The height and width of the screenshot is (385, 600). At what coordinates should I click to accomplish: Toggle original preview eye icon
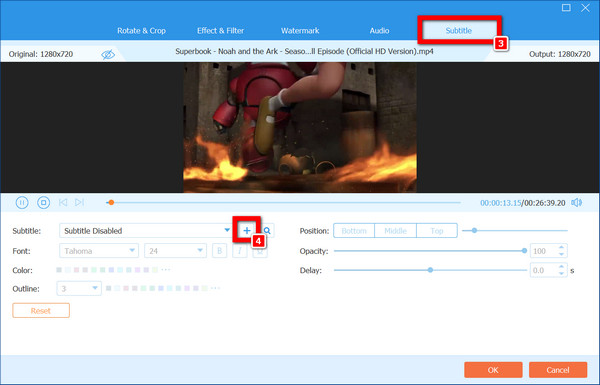click(x=108, y=54)
